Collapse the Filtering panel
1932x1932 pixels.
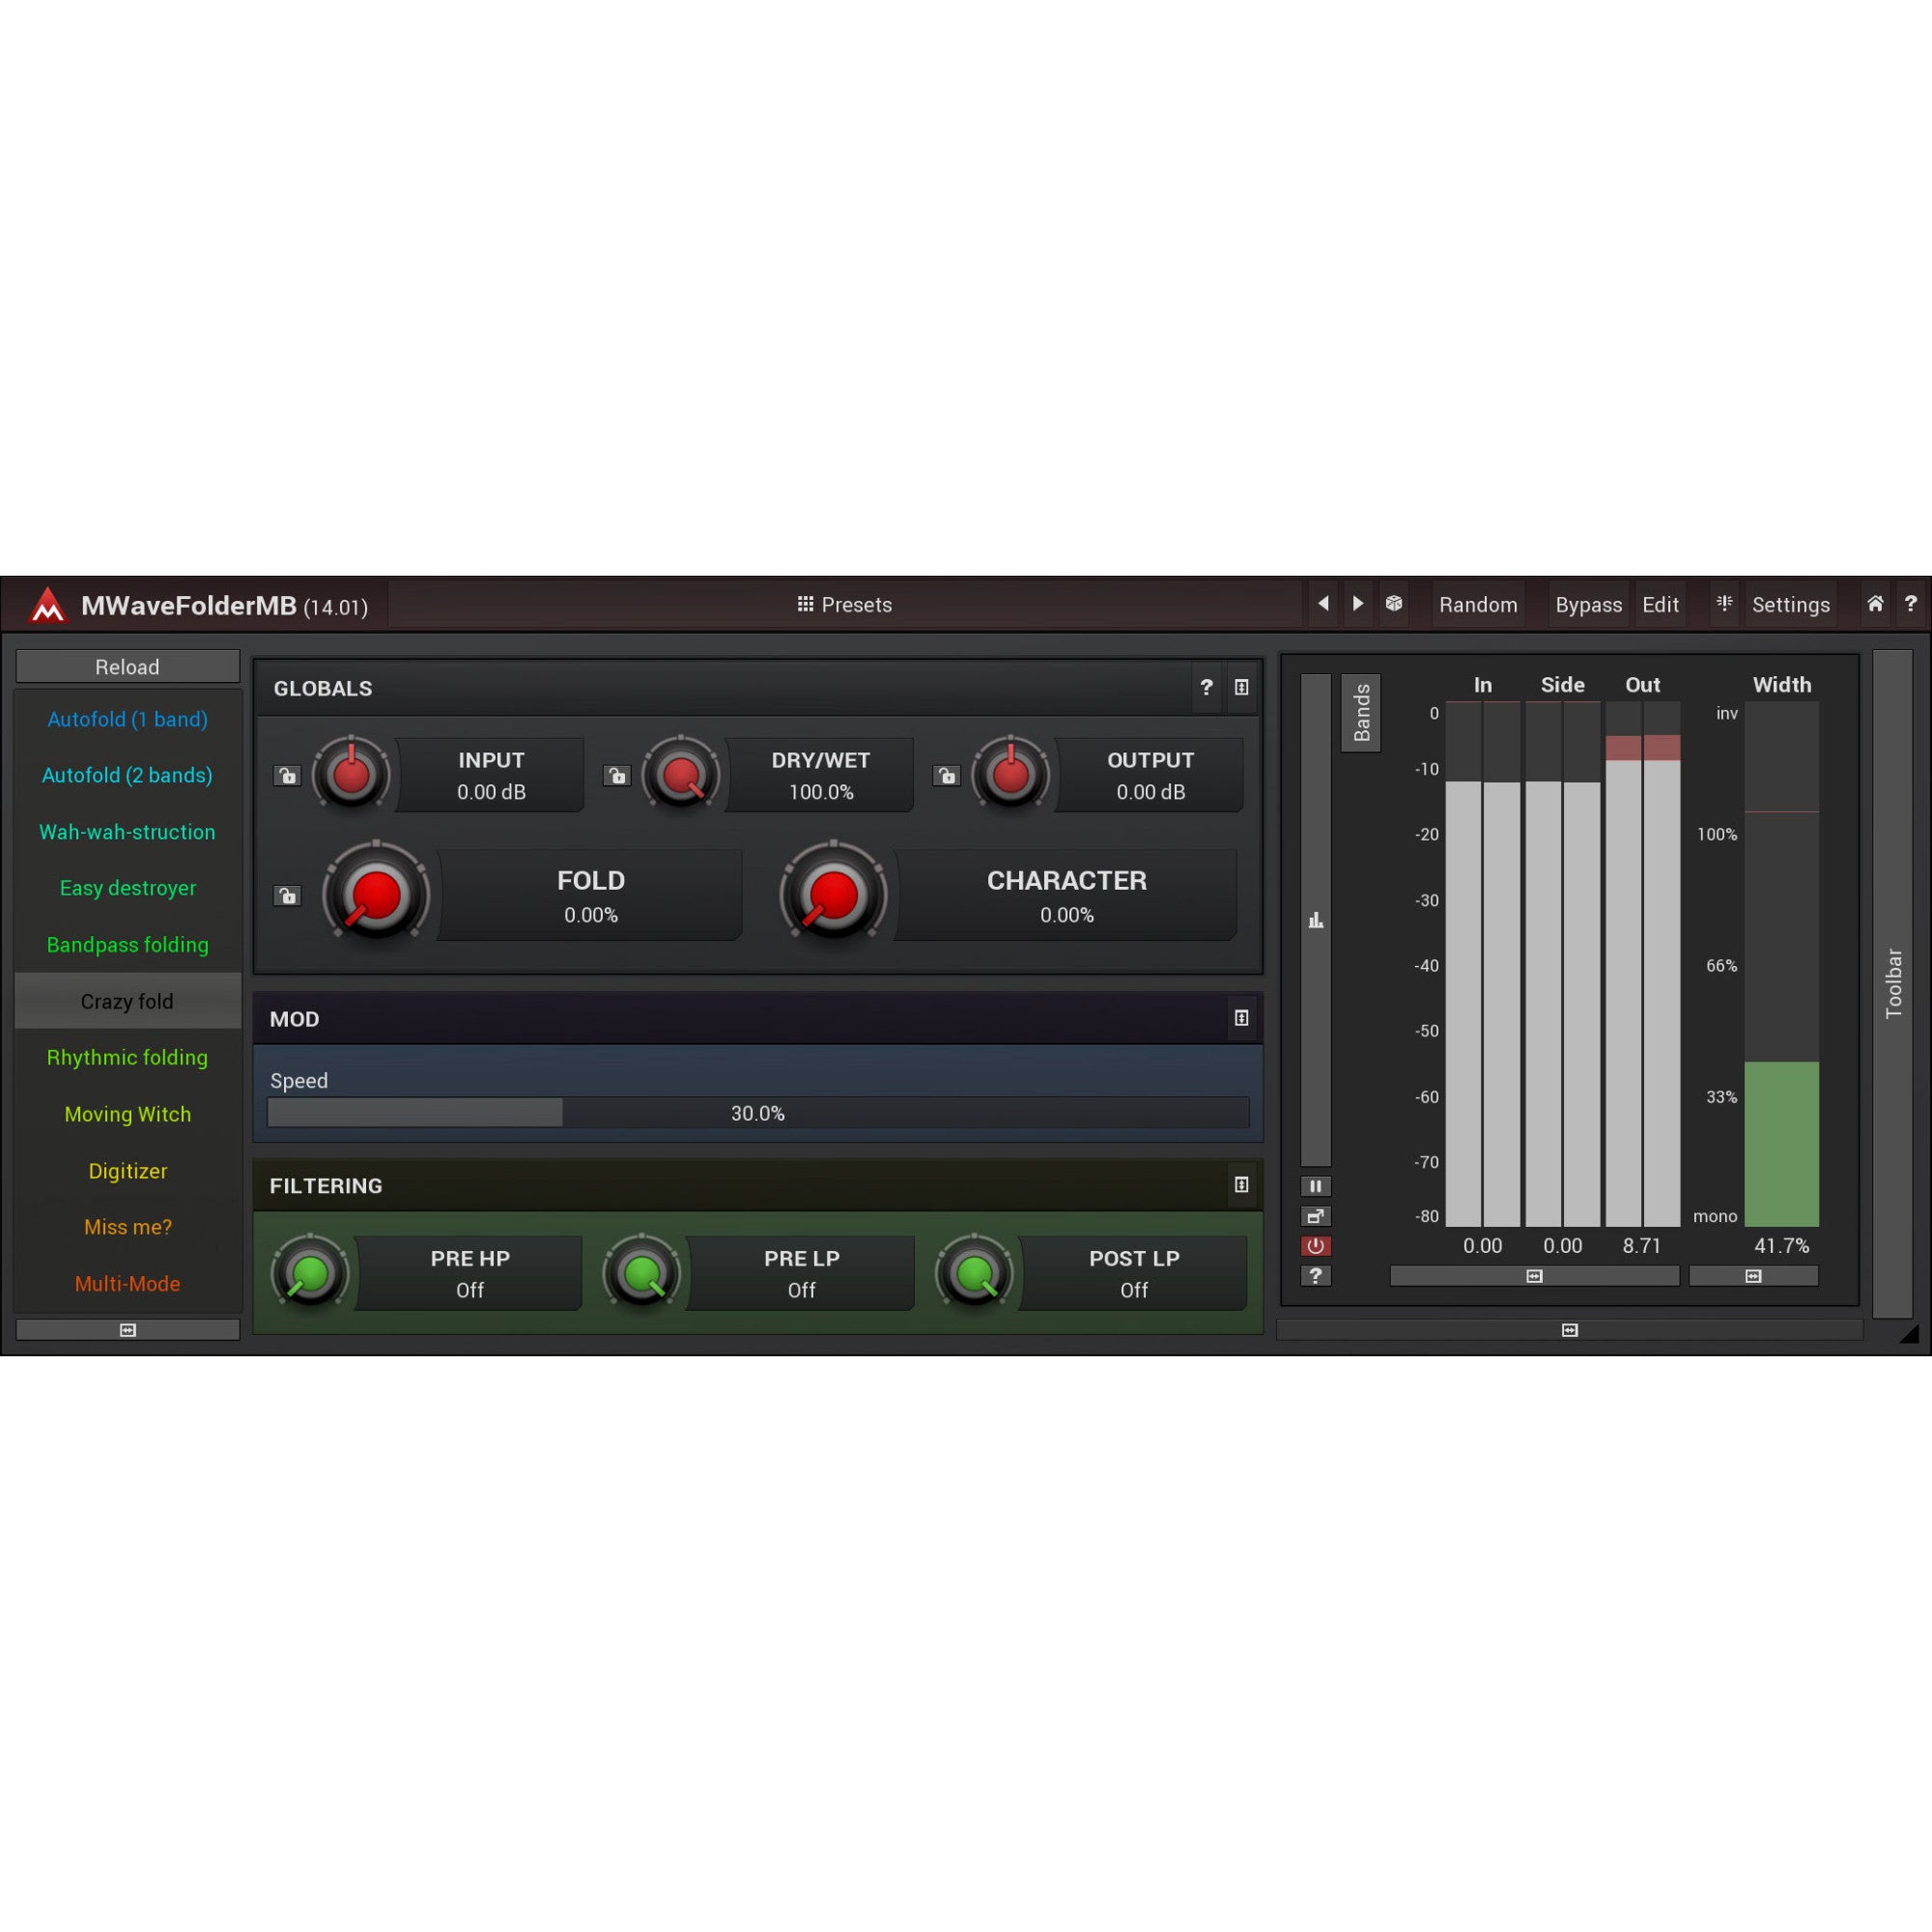point(1241,1185)
